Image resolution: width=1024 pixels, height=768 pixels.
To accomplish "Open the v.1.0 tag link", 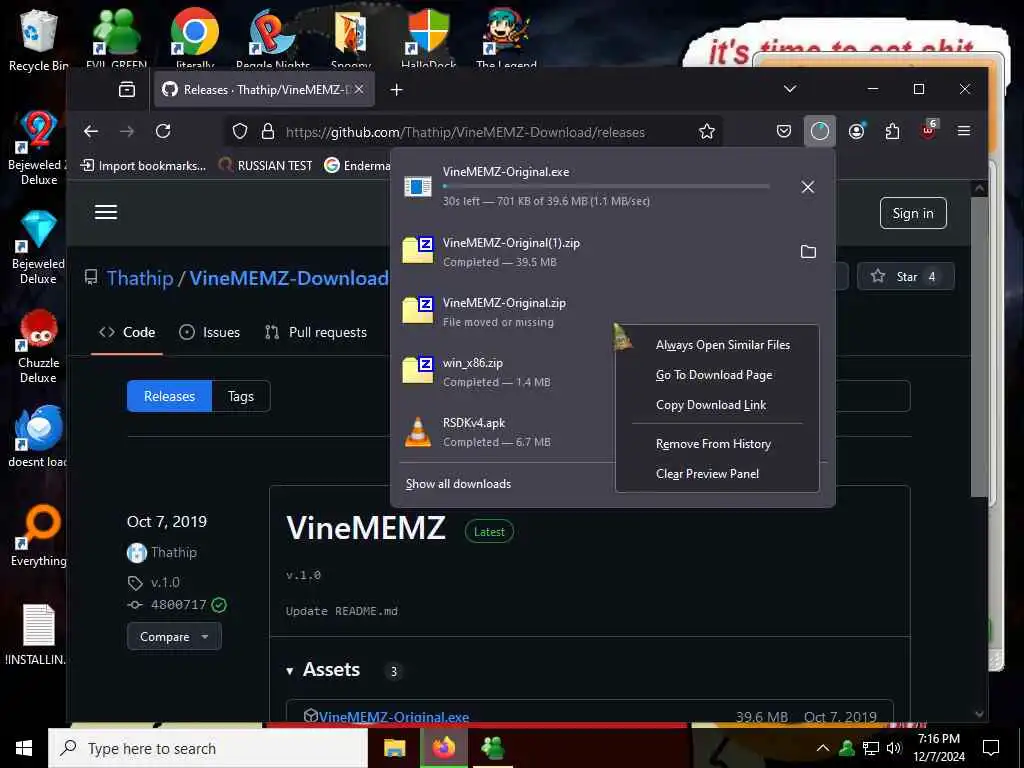I will (x=165, y=582).
